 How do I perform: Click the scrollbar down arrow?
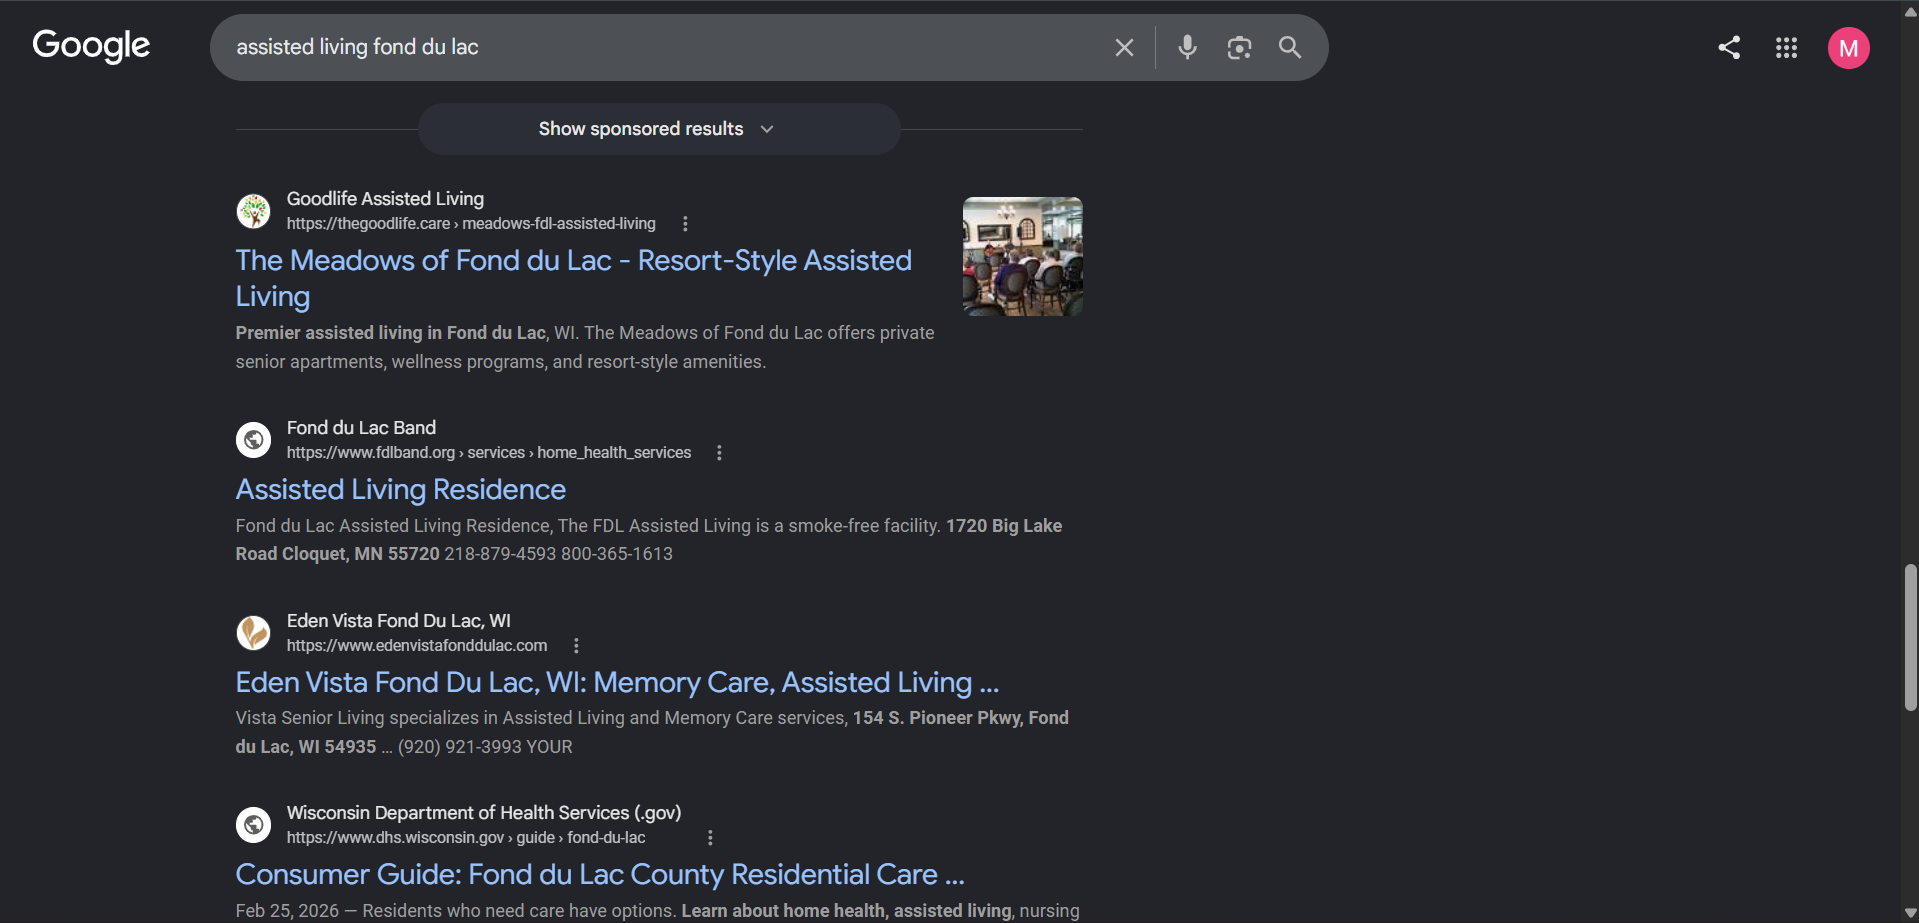point(1910,913)
